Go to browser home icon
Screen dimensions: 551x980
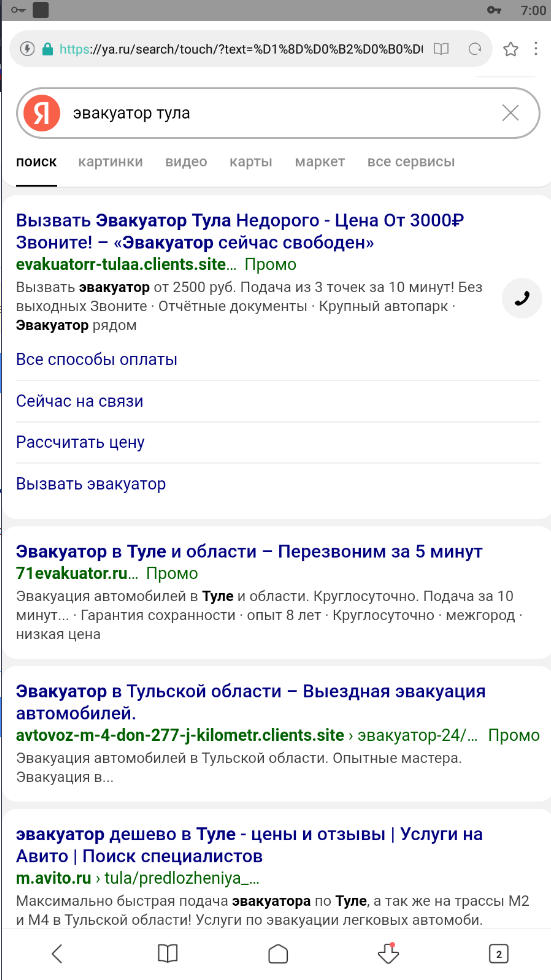pyautogui.click(x=277, y=954)
